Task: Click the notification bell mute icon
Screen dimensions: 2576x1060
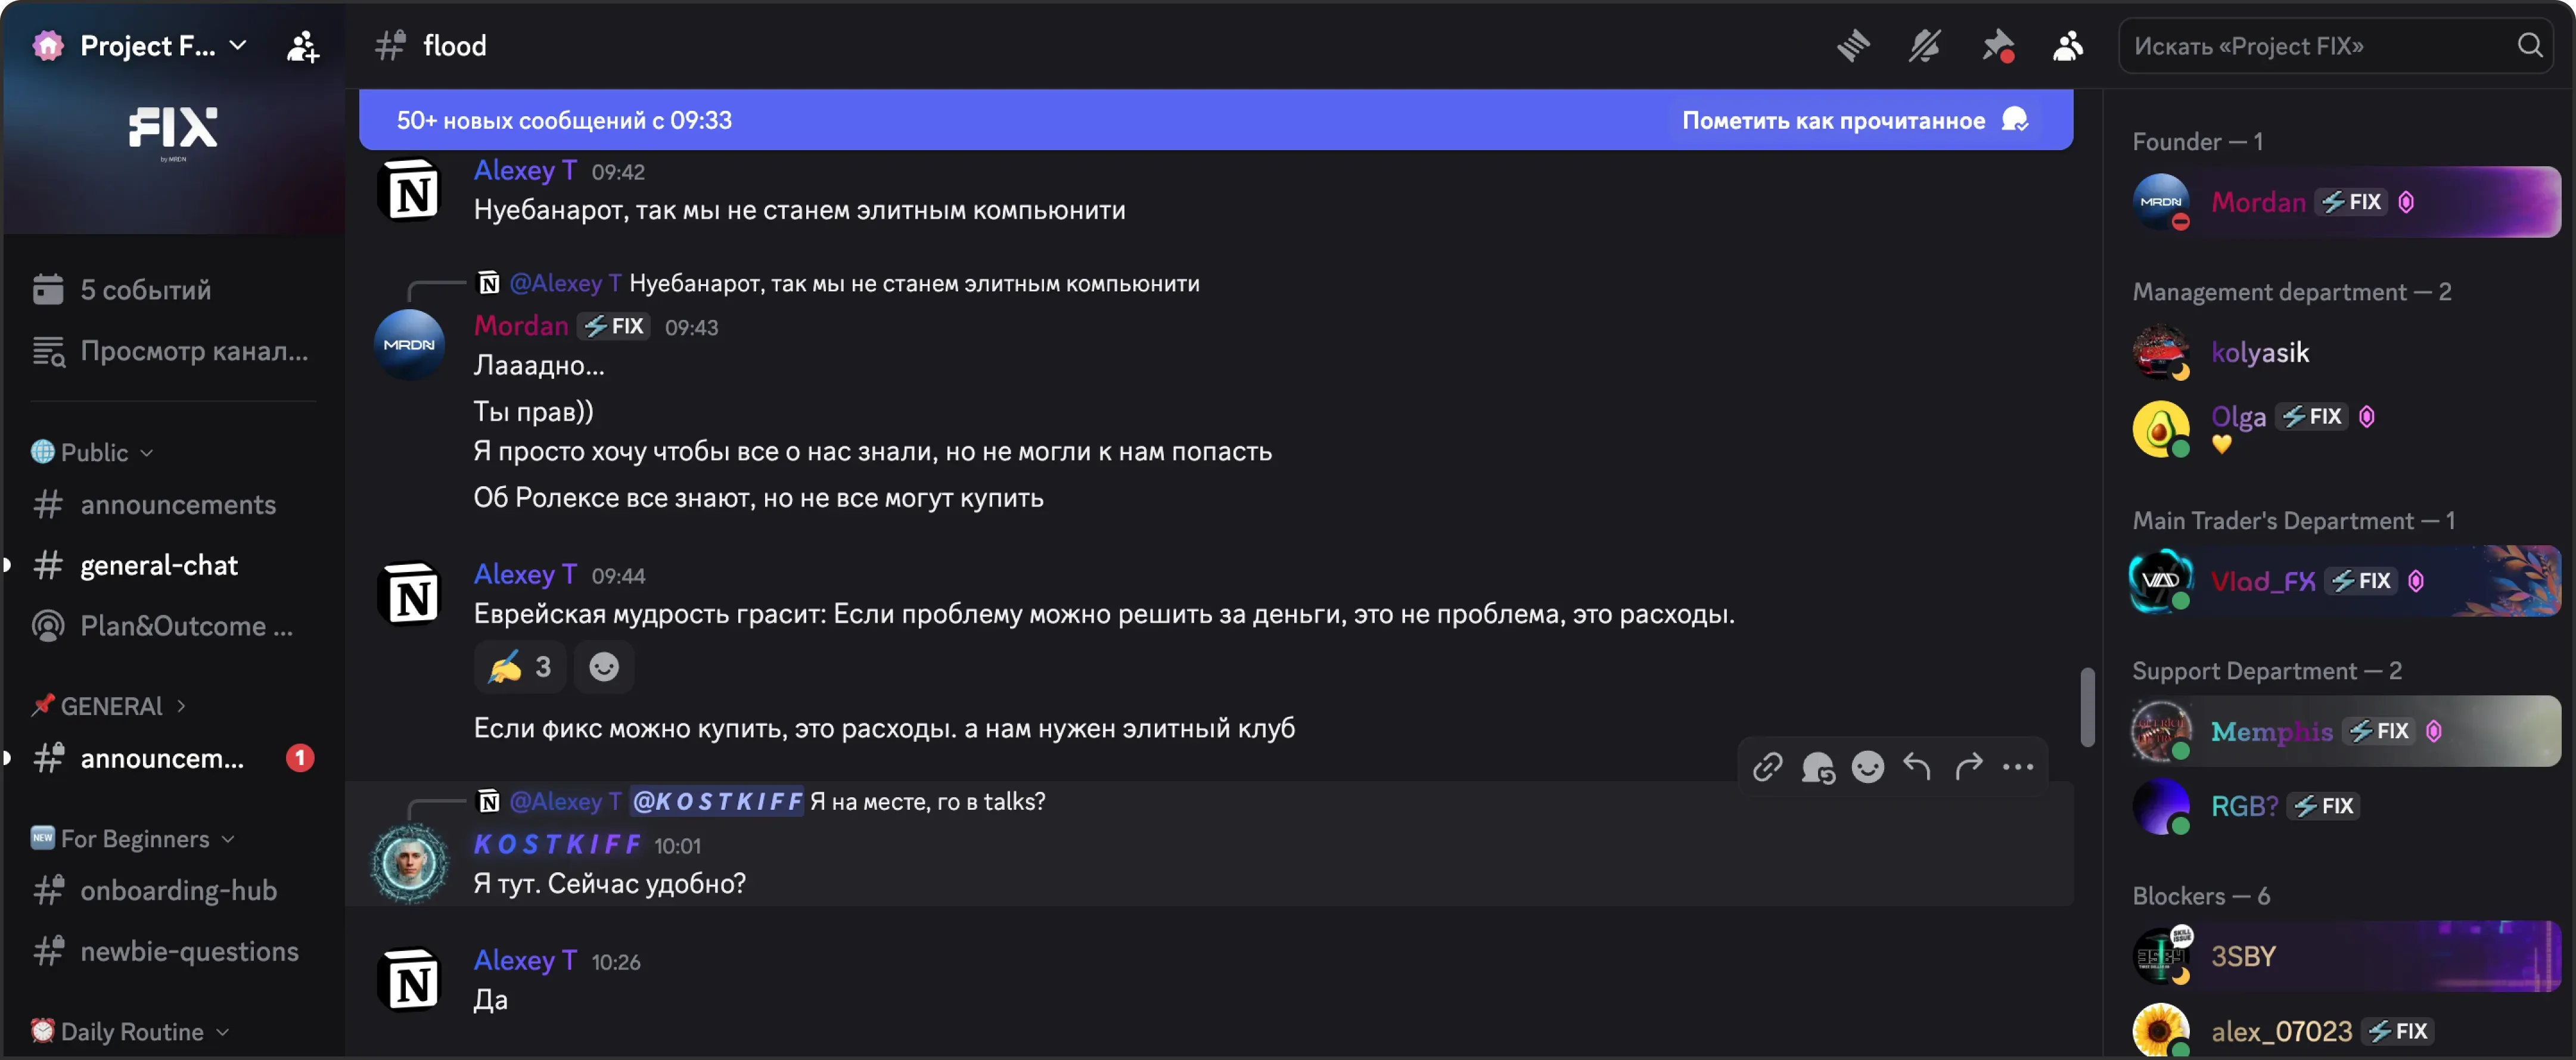Action: click(x=1924, y=46)
